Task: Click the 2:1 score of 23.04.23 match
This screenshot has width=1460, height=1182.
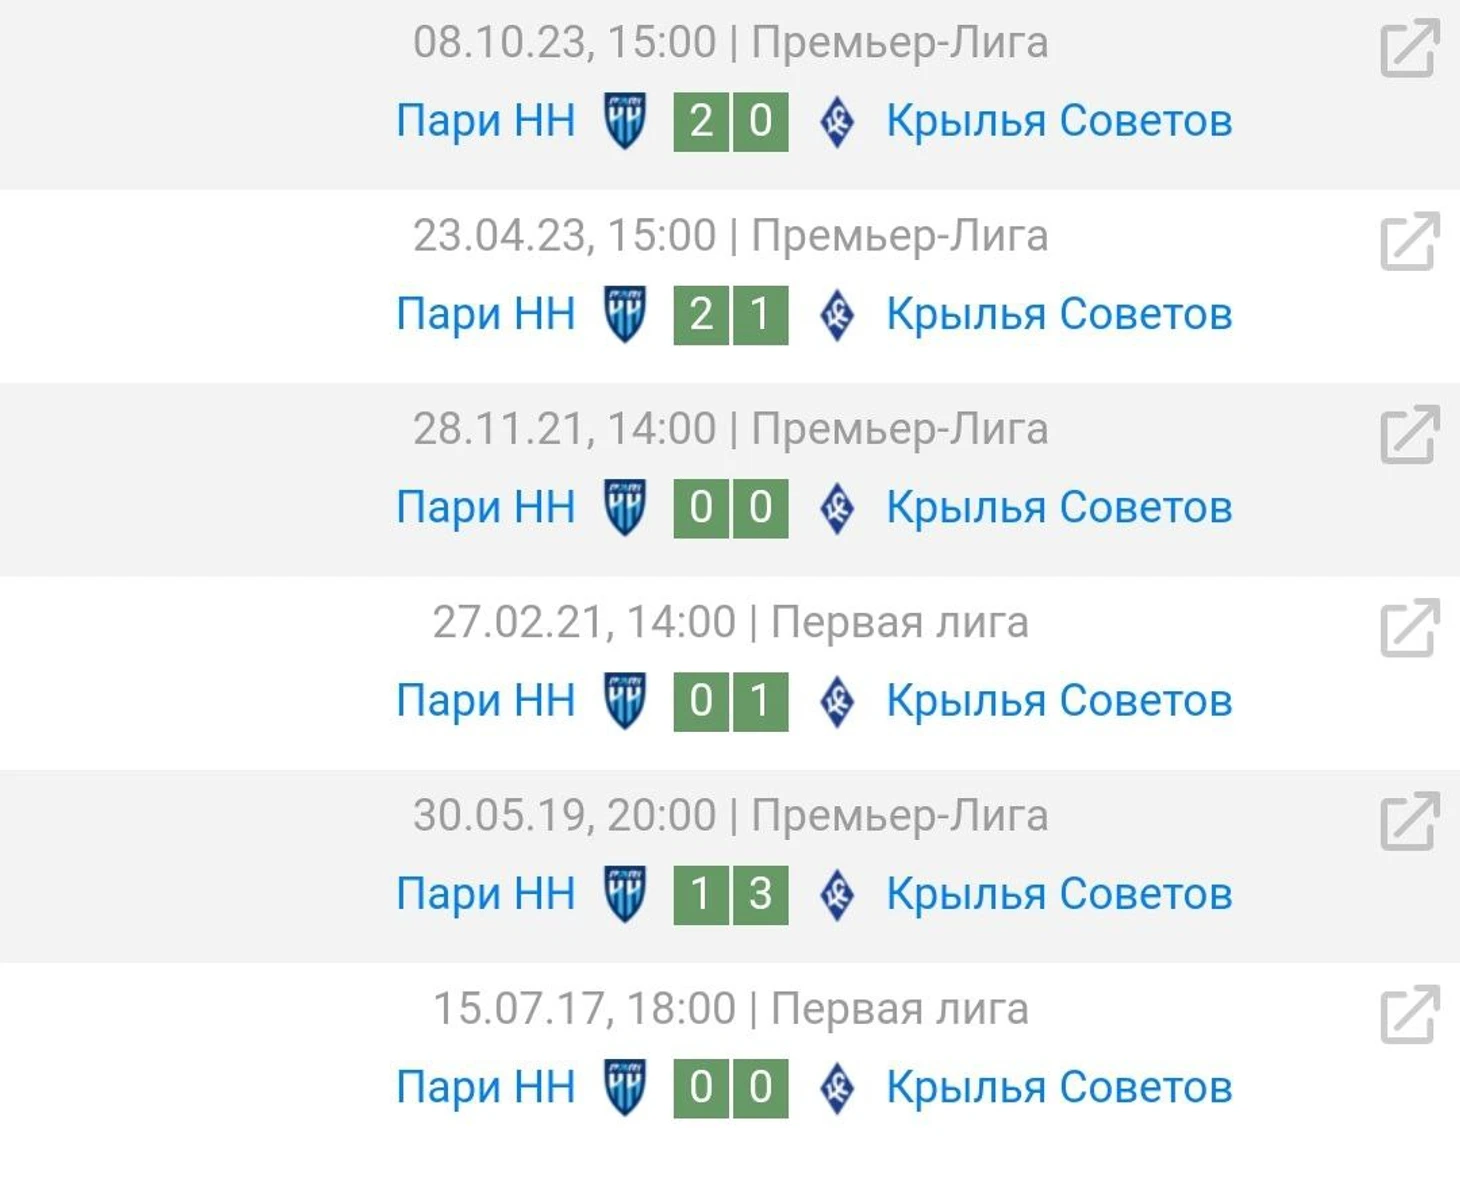Action: point(731,315)
